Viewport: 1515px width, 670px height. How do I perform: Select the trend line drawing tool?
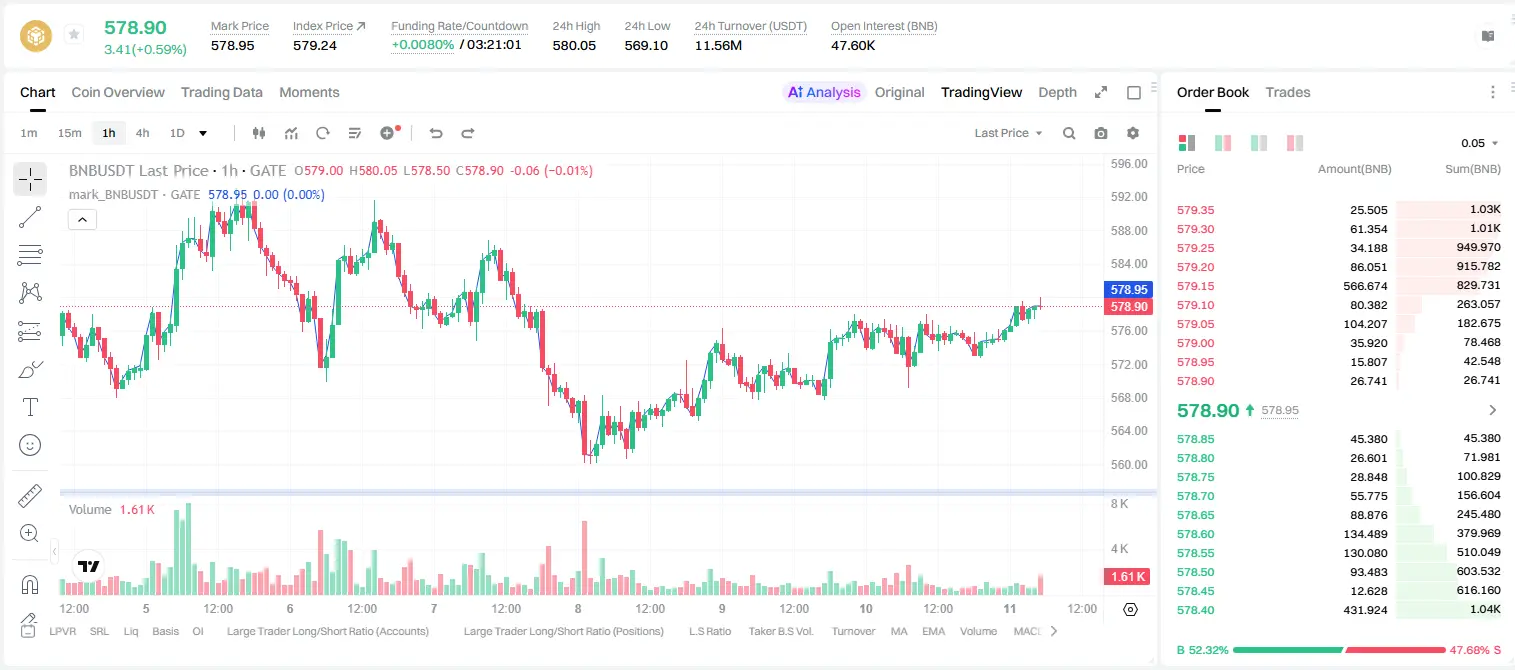tap(30, 217)
